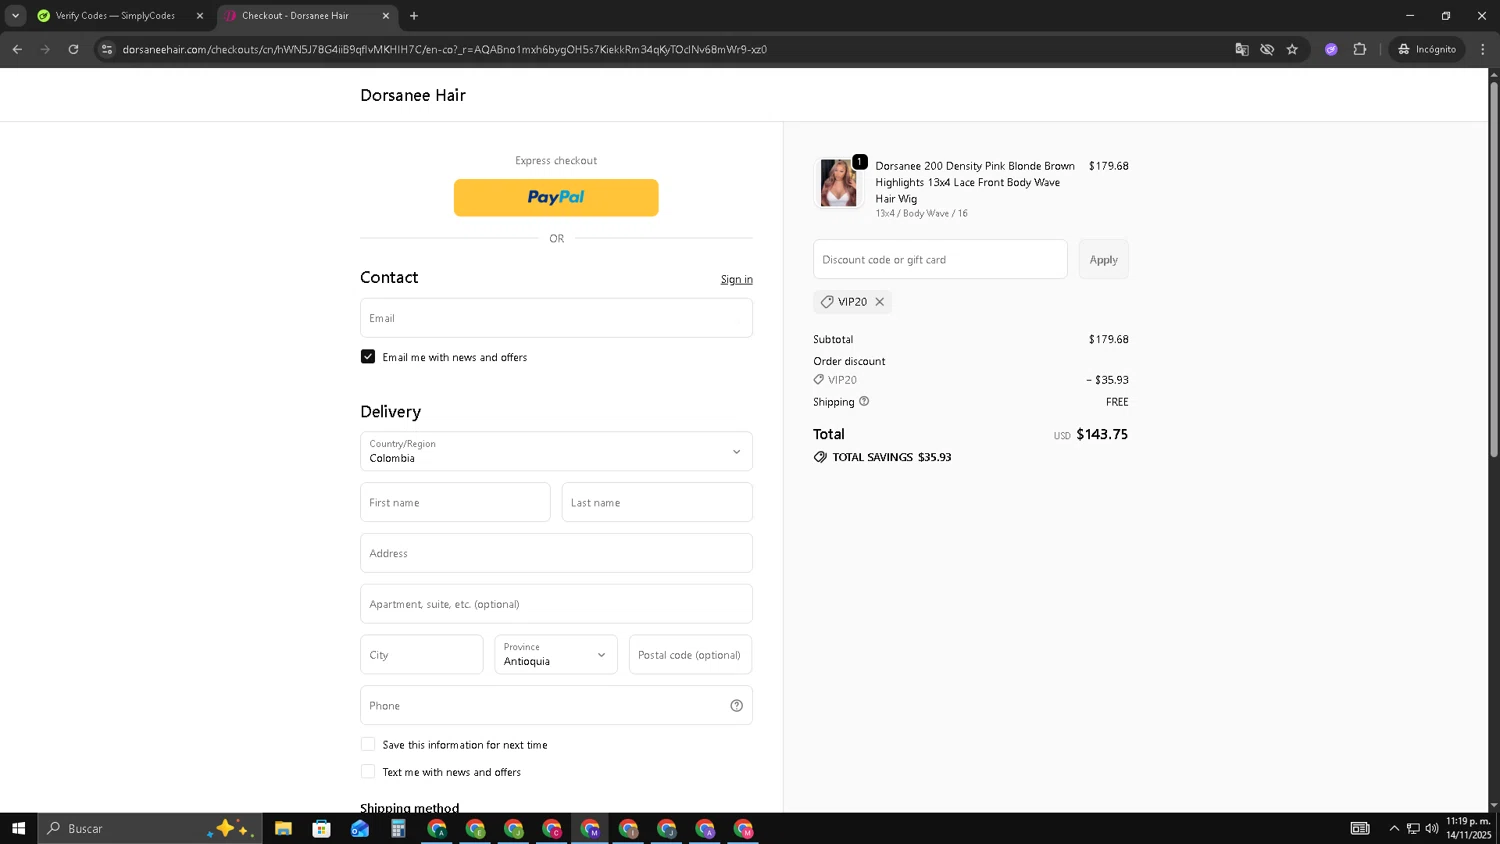Click the forward navigation arrow
Viewport: 1500px width, 844px height.
45,49
